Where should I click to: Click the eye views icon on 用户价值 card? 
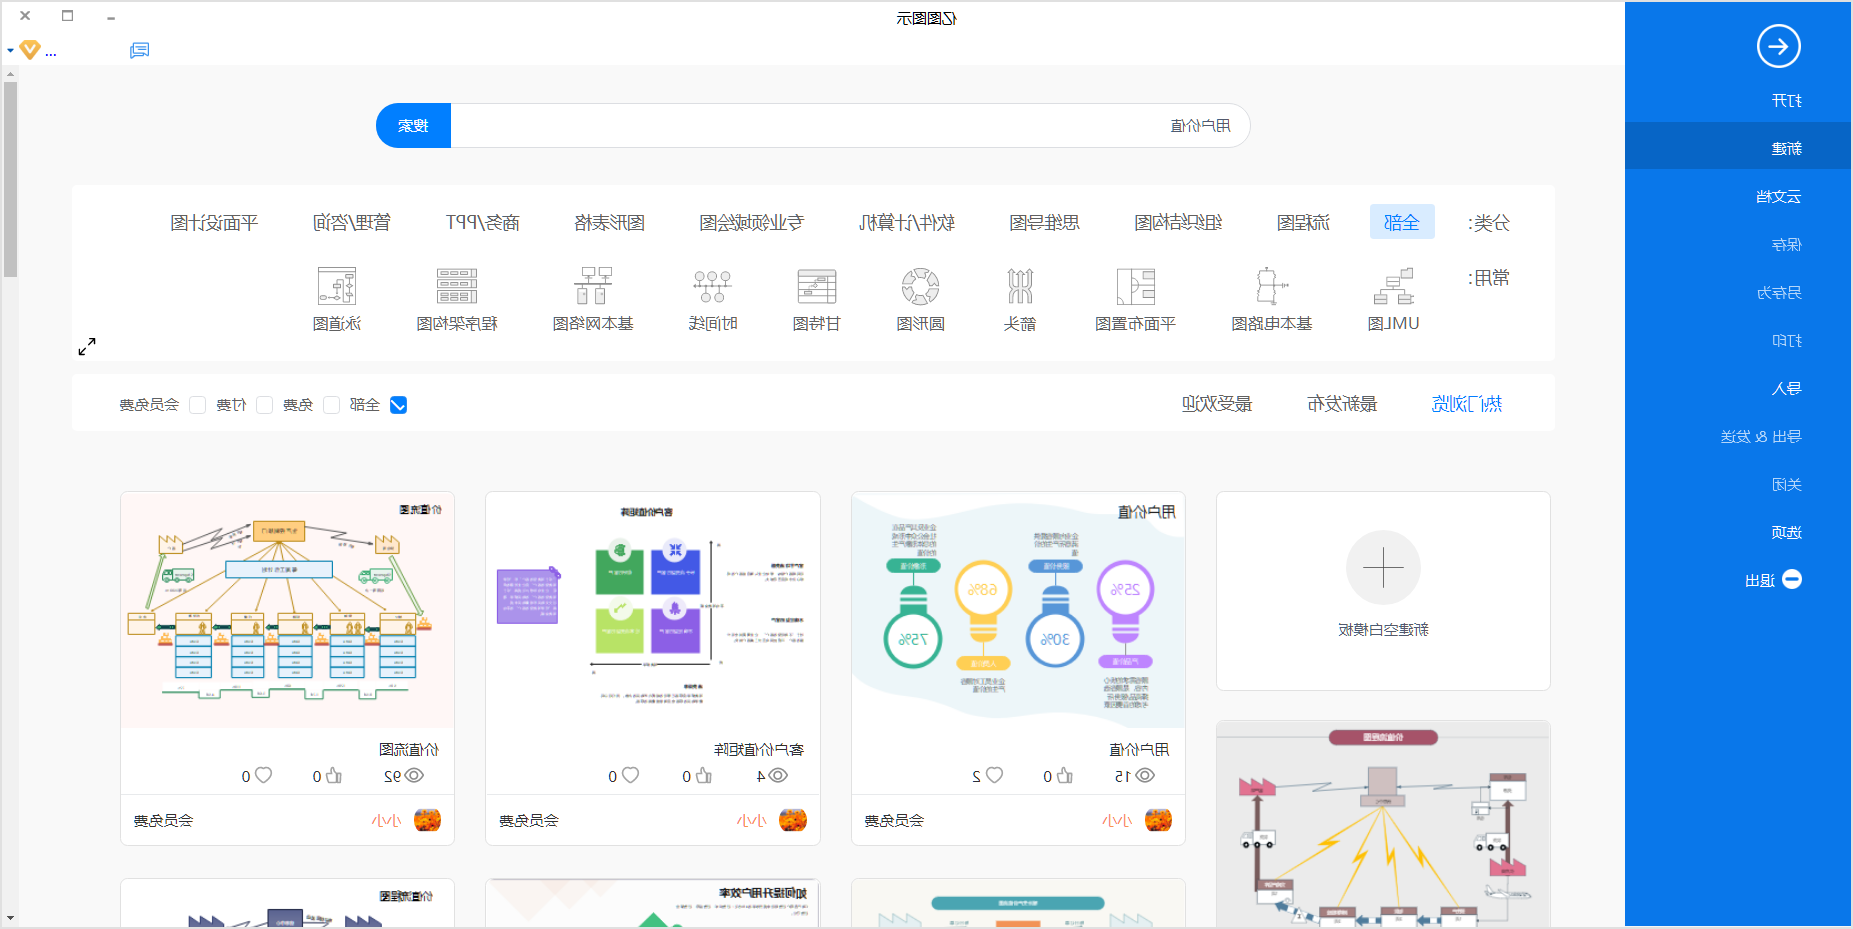[x=1145, y=775]
